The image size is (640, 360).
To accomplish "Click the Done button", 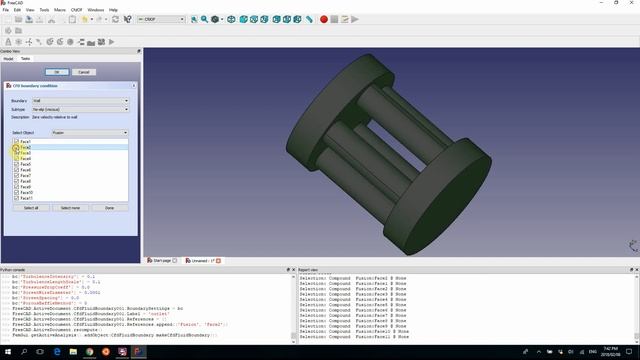I will pyautogui.click(x=109, y=208).
